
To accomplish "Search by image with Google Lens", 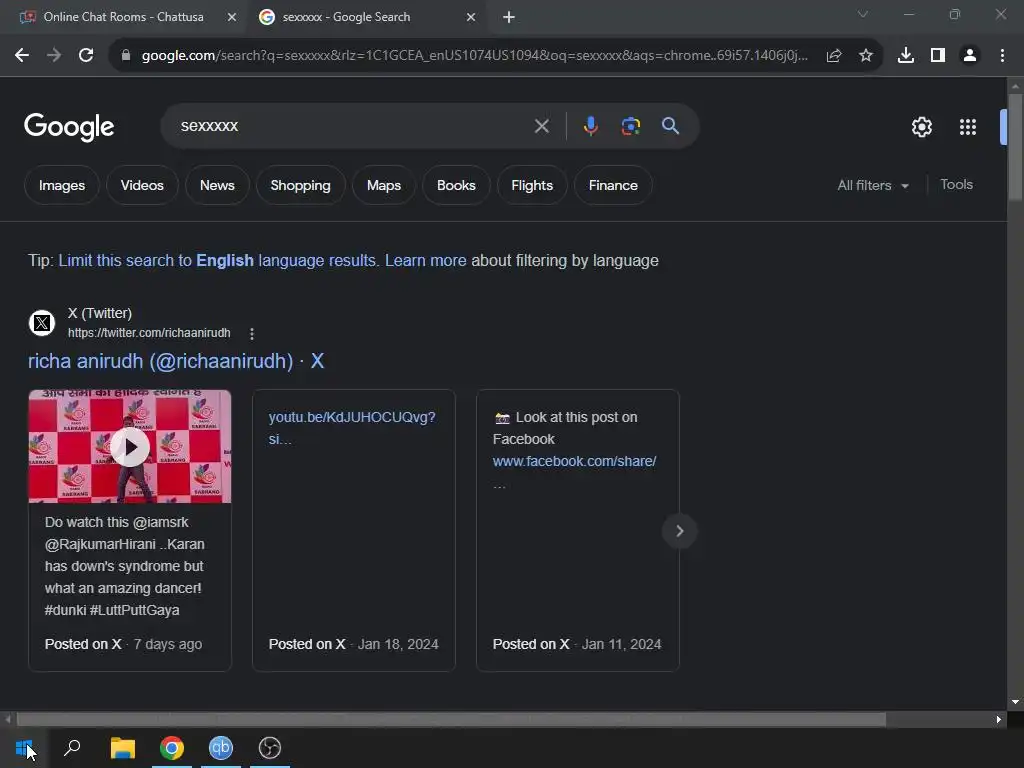I will [x=630, y=126].
